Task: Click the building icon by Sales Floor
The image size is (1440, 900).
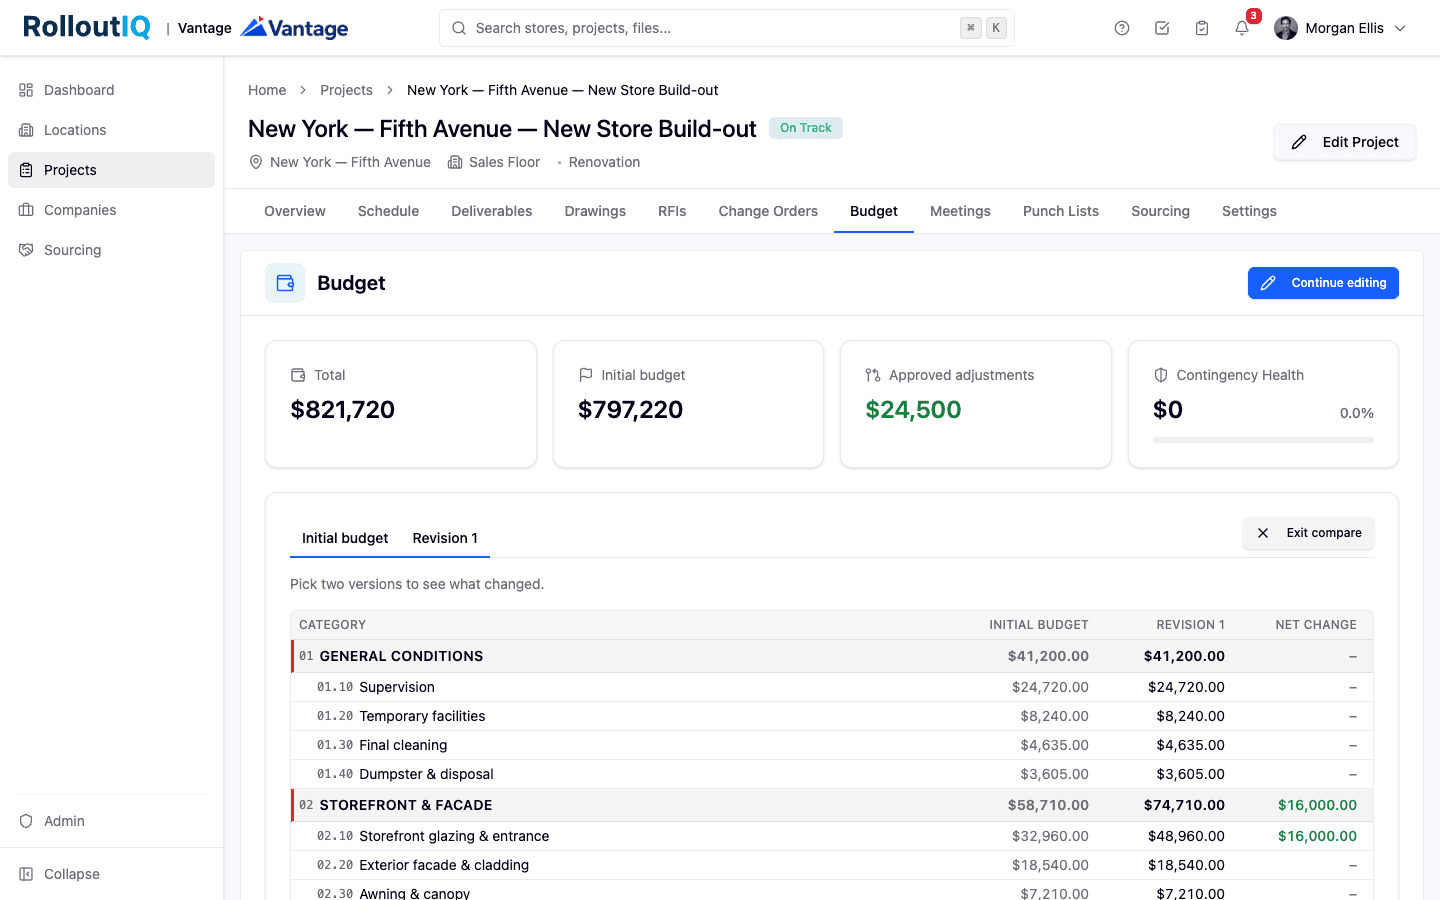Action: click(455, 162)
